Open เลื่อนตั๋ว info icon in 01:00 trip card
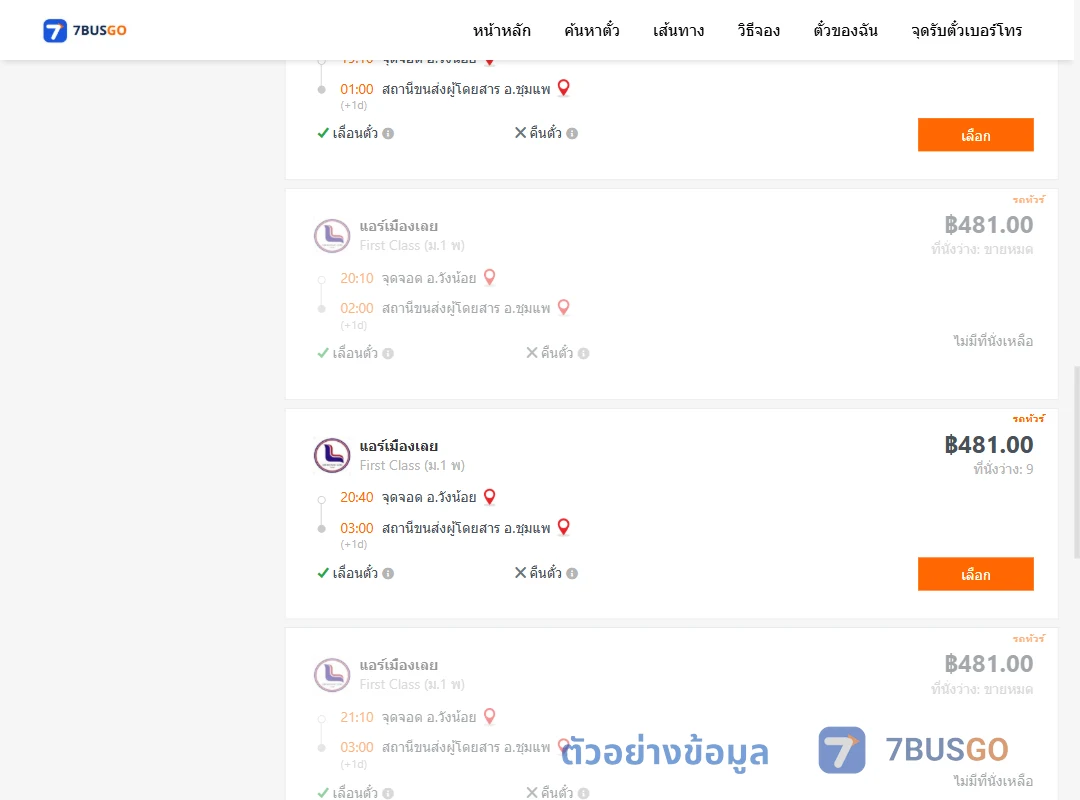Viewport: 1080px width, 800px height. pyautogui.click(x=388, y=134)
